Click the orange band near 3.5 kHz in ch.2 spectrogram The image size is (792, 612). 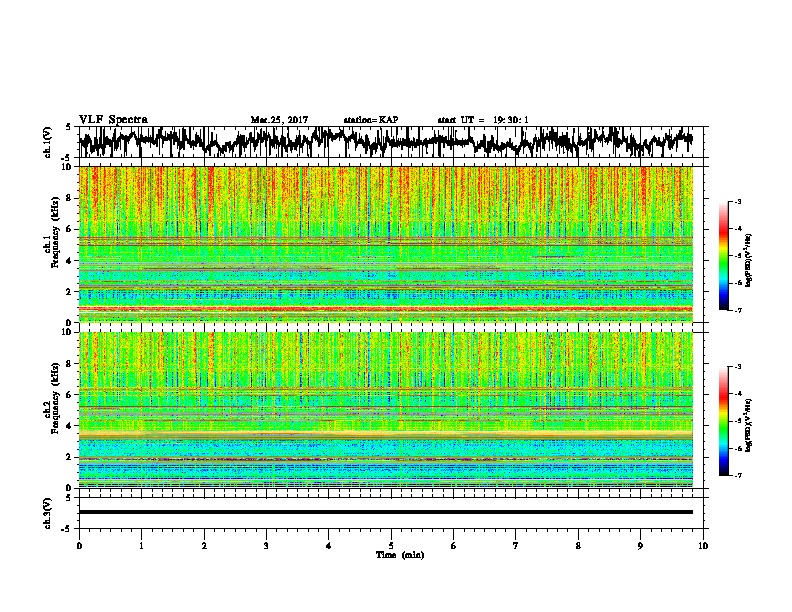tap(386, 434)
